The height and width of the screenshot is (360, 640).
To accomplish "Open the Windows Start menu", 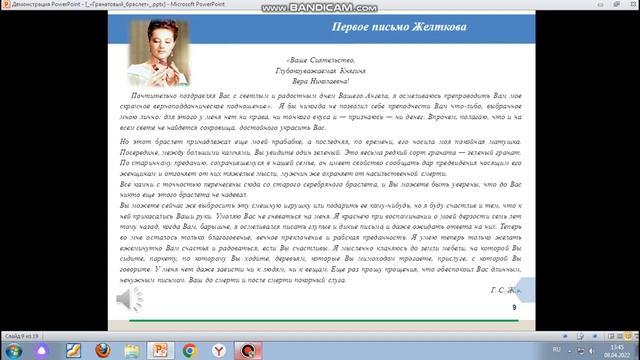I will (x=13, y=351).
